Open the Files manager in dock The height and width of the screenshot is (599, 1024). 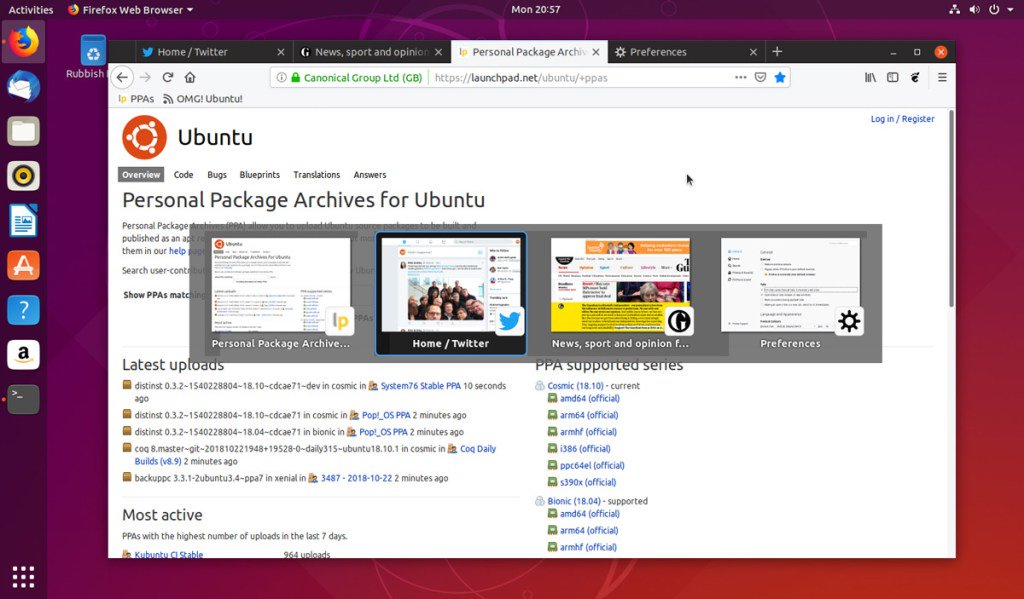click(x=24, y=131)
